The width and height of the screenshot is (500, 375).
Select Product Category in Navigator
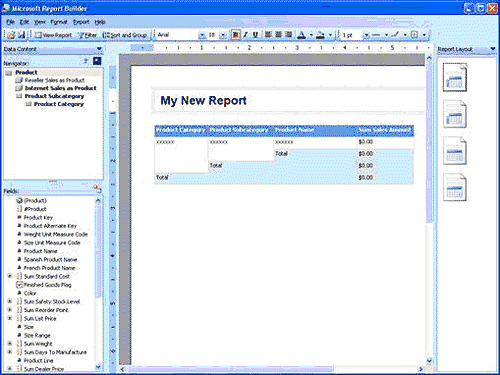[59, 104]
